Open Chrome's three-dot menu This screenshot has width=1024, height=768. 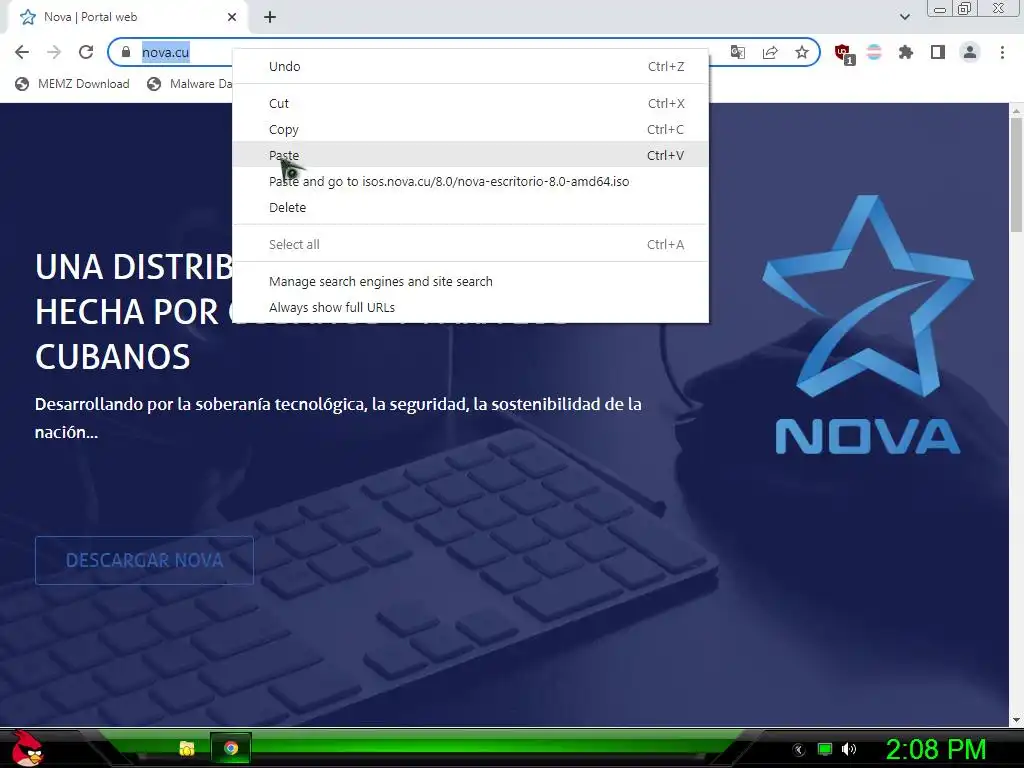(x=1002, y=52)
